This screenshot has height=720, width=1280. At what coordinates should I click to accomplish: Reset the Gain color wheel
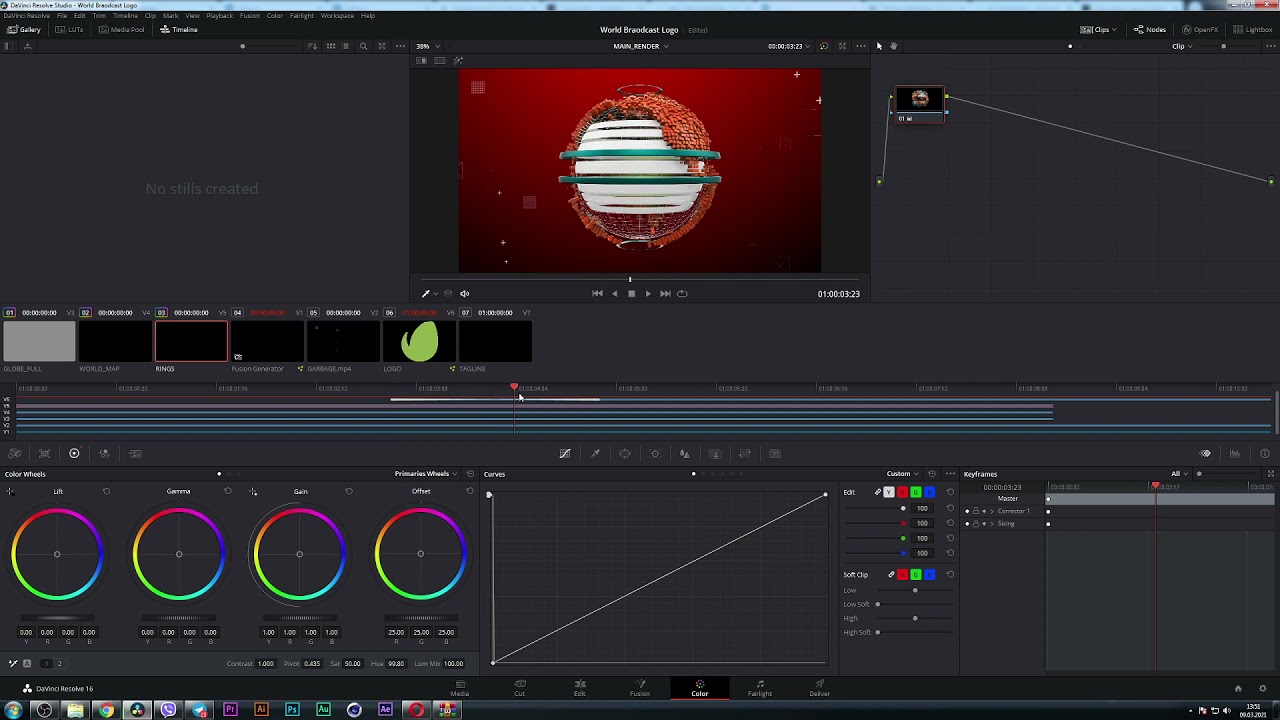pyautogui.click(x=349, y=491)
